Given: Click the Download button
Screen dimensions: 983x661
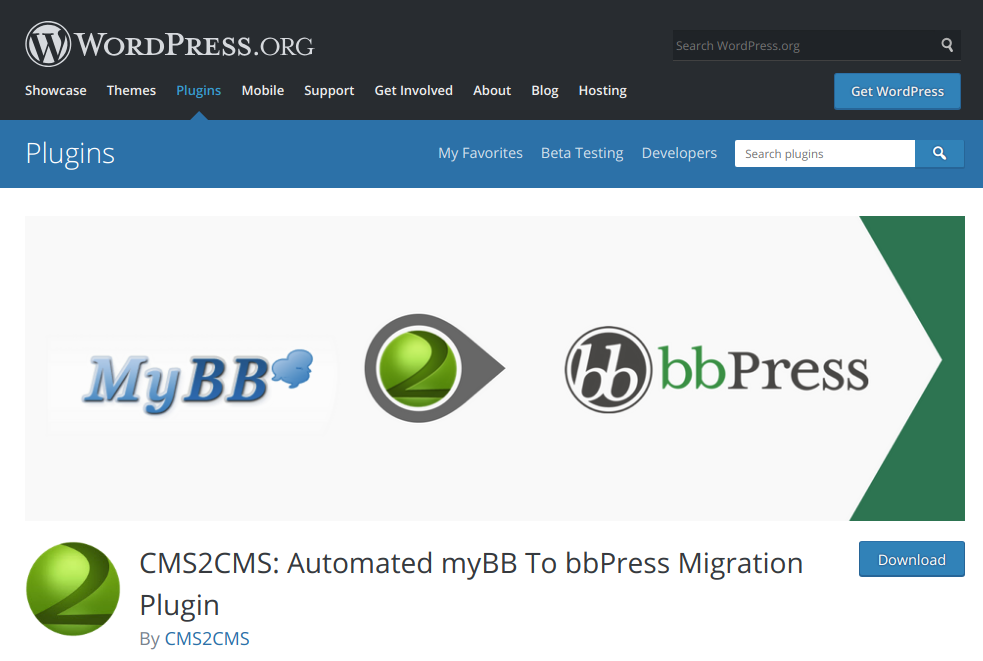Looking at the screenshot, I should [912, 559].
